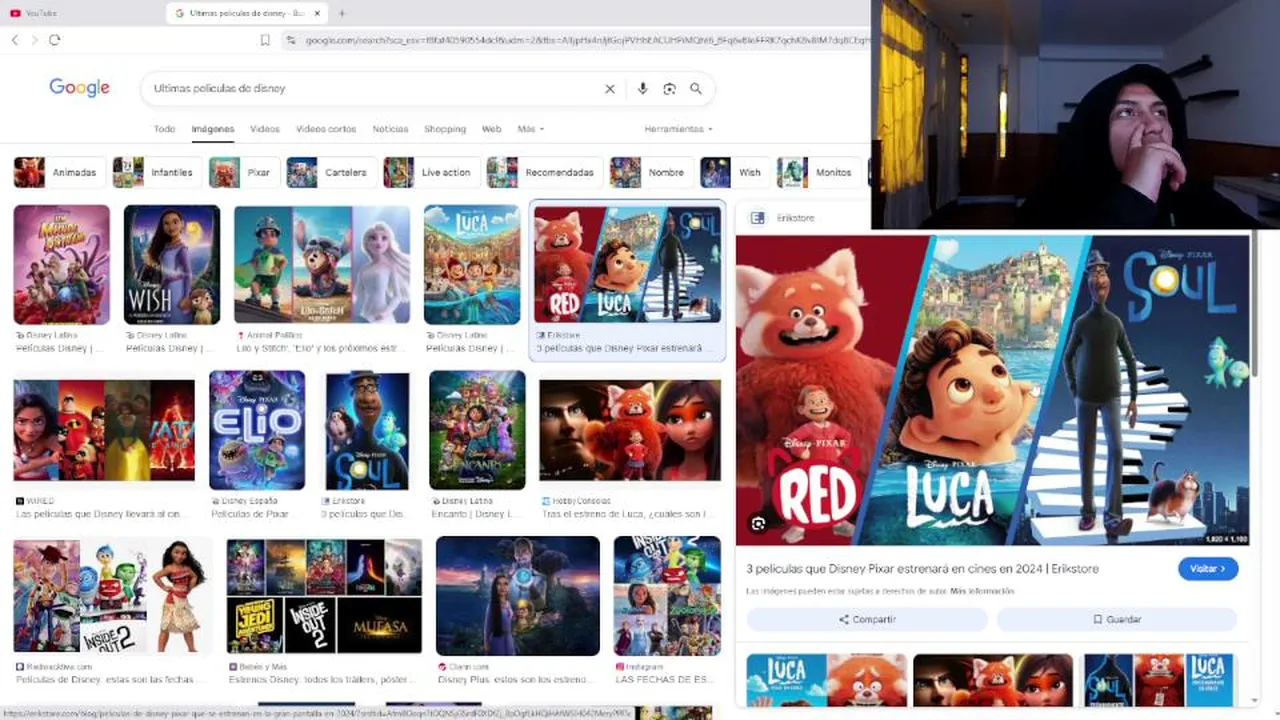This screenshot has width=1280, height=720.
Task: Open the Shopping results tab
Action: (x=445, y=129)
